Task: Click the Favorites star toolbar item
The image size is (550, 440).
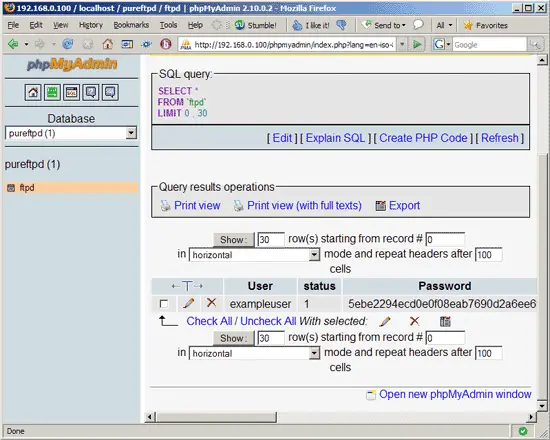Action: (485, 25)
